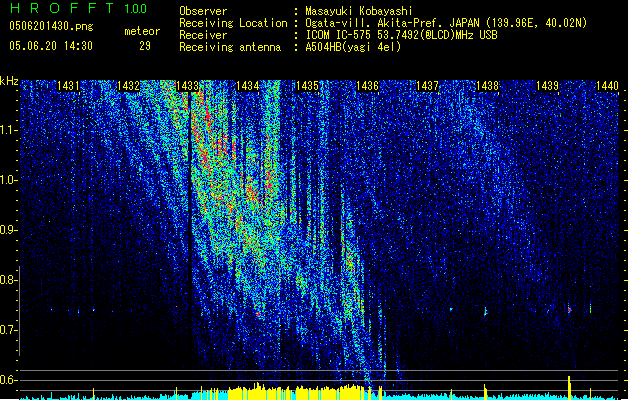Click the HROFFT 1.0.0 title text
The width and height of the screenshot is (629, 400).
click(78, 8)
